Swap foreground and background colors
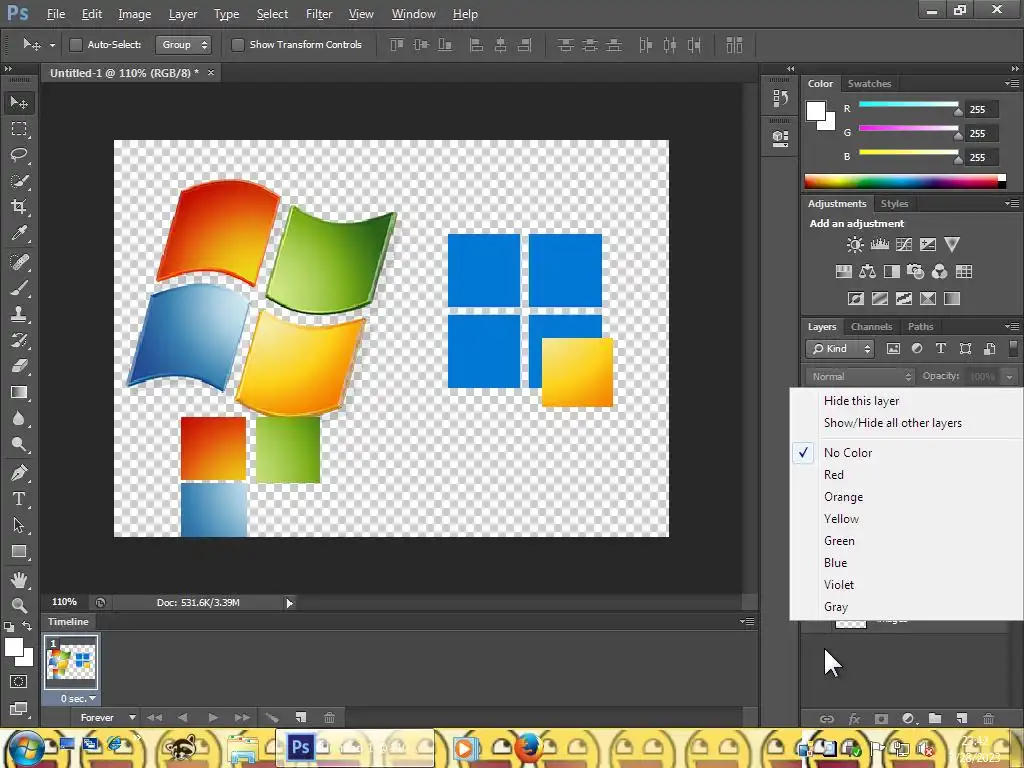The image size is (1024, 768). 27,626
